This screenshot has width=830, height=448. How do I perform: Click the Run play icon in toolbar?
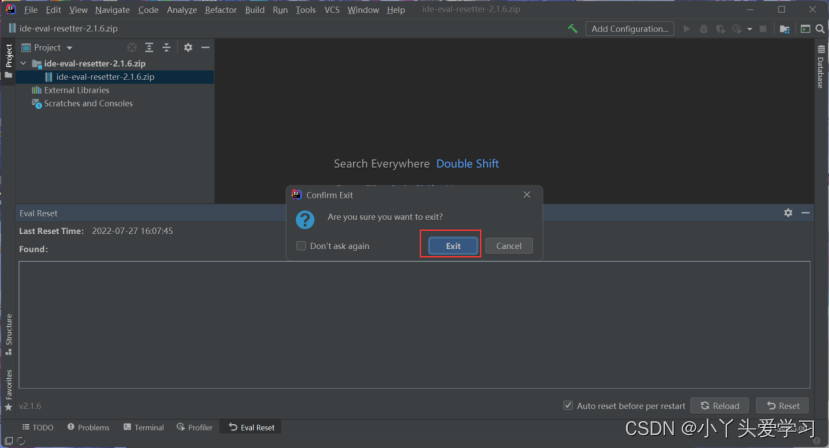click(x=687, y=29)
